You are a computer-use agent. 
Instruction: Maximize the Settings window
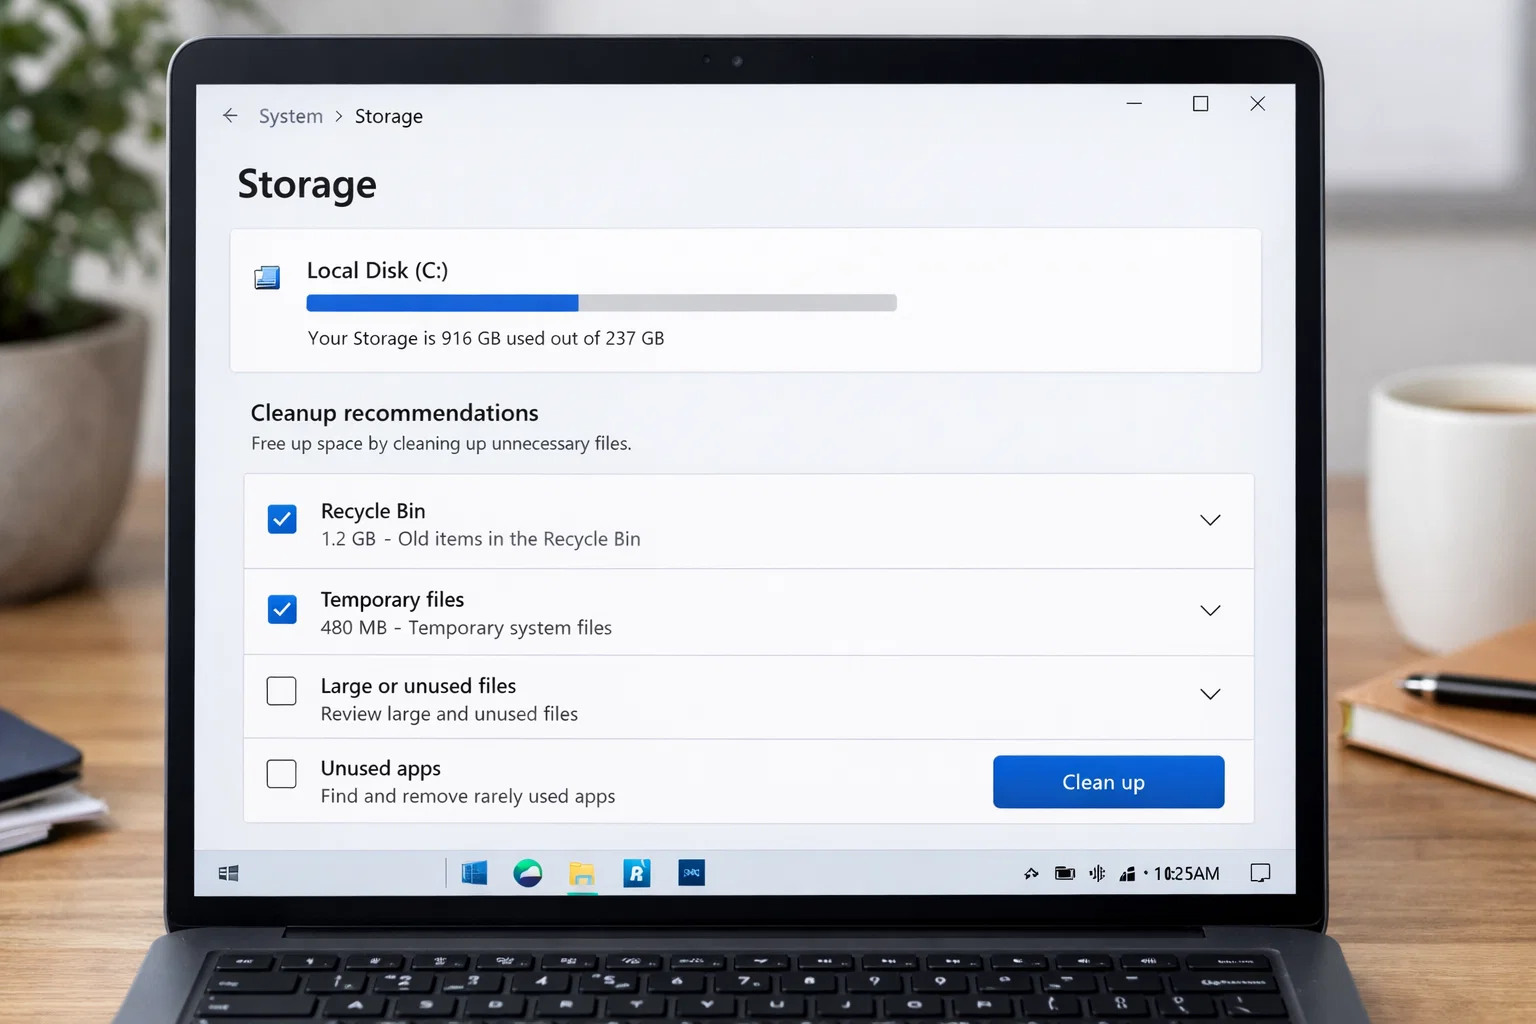(1200, 103)
